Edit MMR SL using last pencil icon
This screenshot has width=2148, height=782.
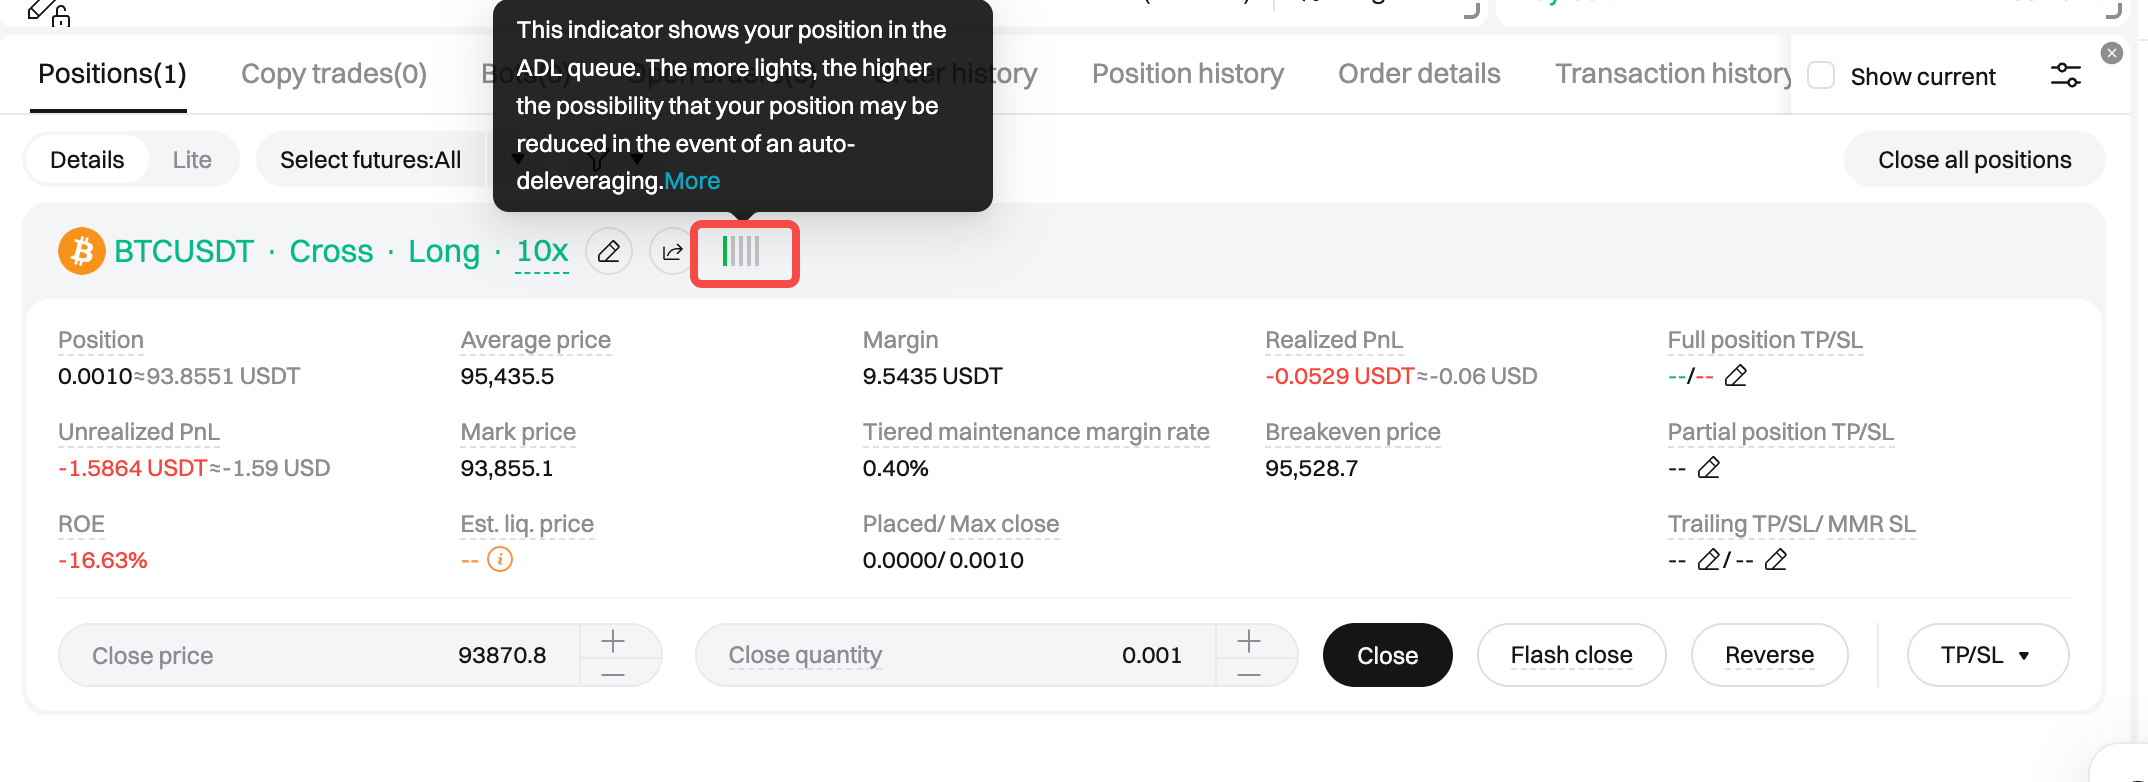point(1776,560)
